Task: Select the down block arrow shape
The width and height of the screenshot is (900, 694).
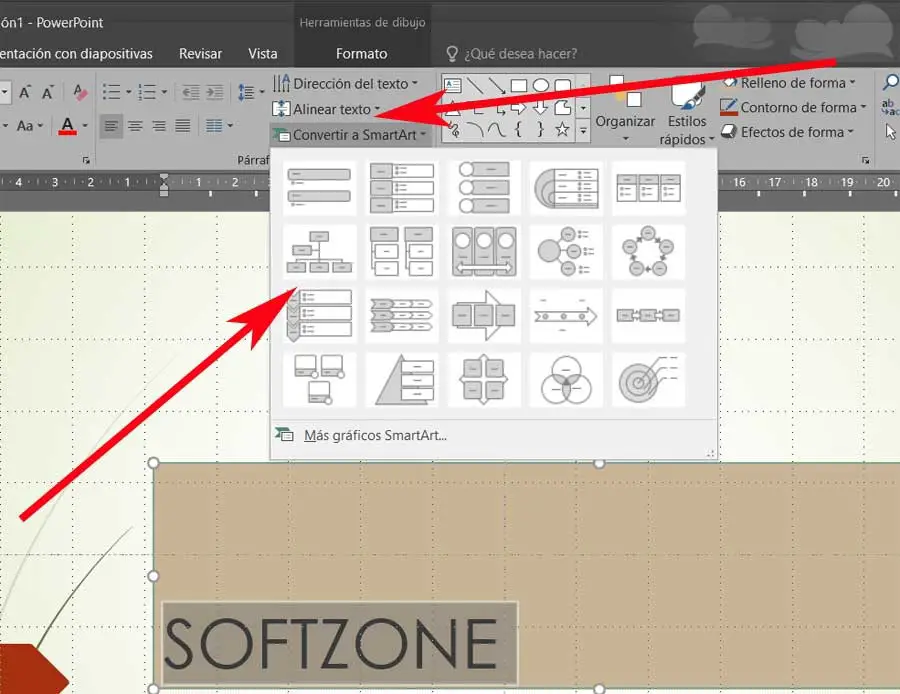Action: point(540,107)
